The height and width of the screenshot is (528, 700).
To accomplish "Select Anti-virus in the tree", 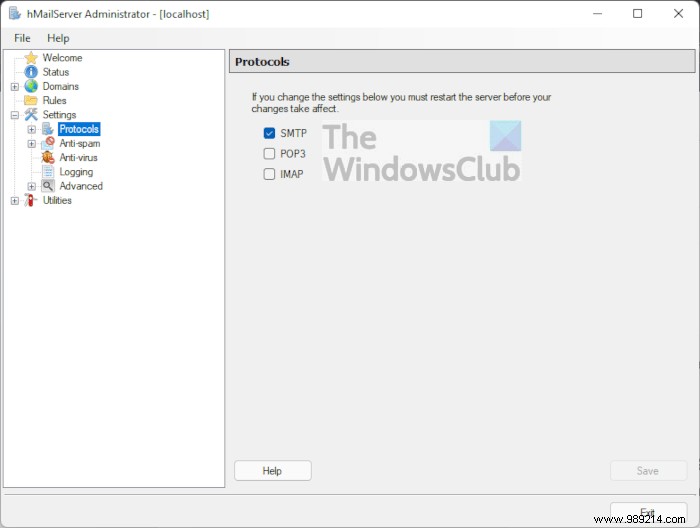I will (x=79, y=158).
